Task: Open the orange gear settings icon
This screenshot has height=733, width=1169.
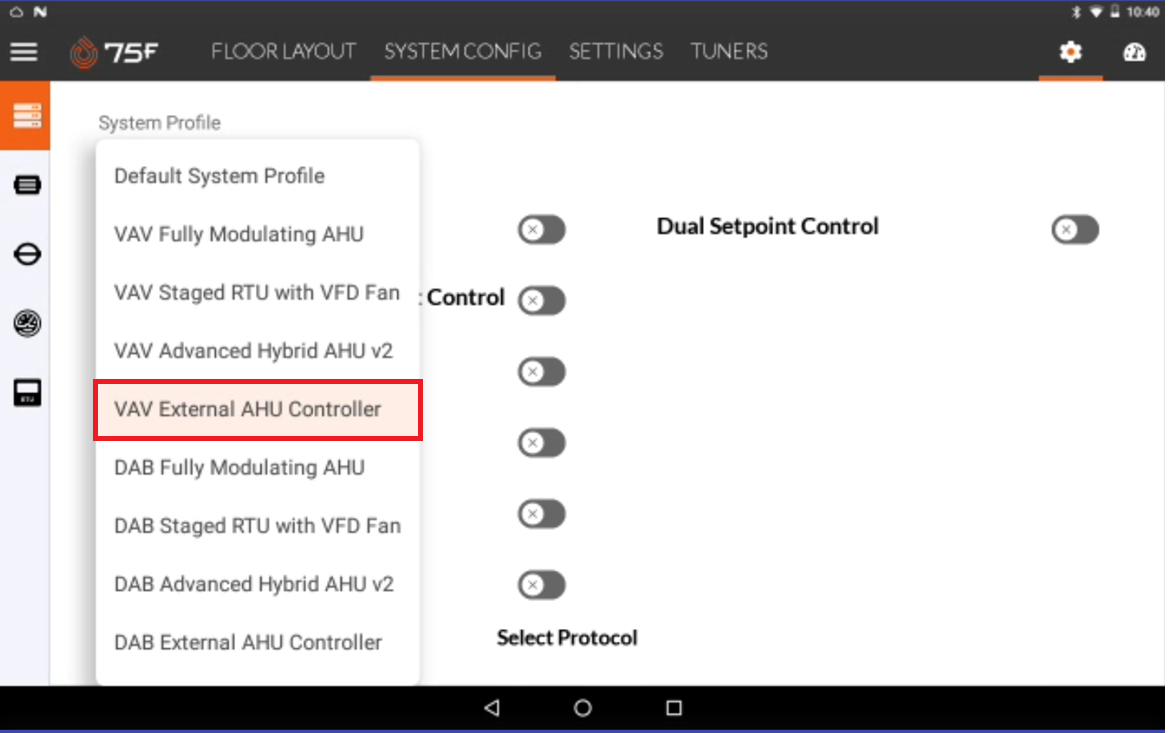Action: coord(1071,52)
